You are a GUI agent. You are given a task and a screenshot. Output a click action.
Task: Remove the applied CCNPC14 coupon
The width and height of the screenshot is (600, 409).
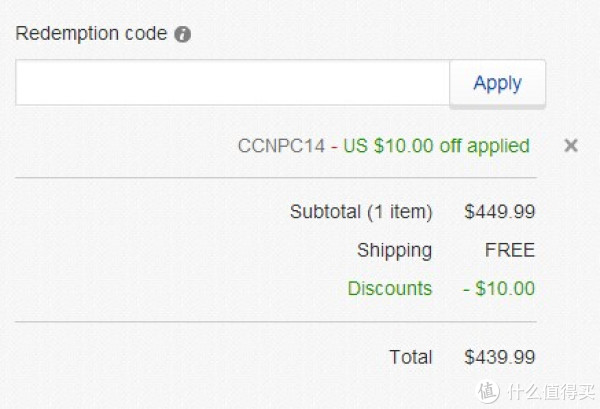571,145
